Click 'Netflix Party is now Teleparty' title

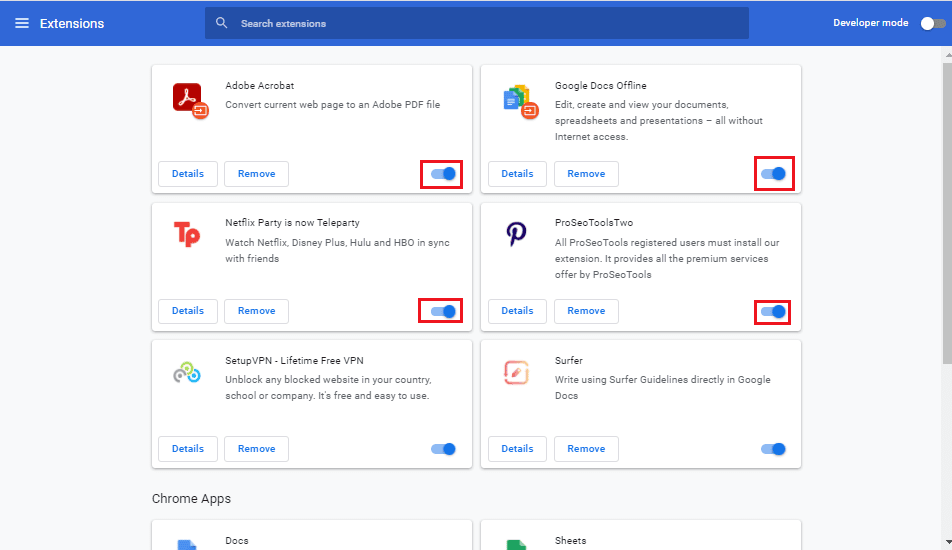pos(292,223)
